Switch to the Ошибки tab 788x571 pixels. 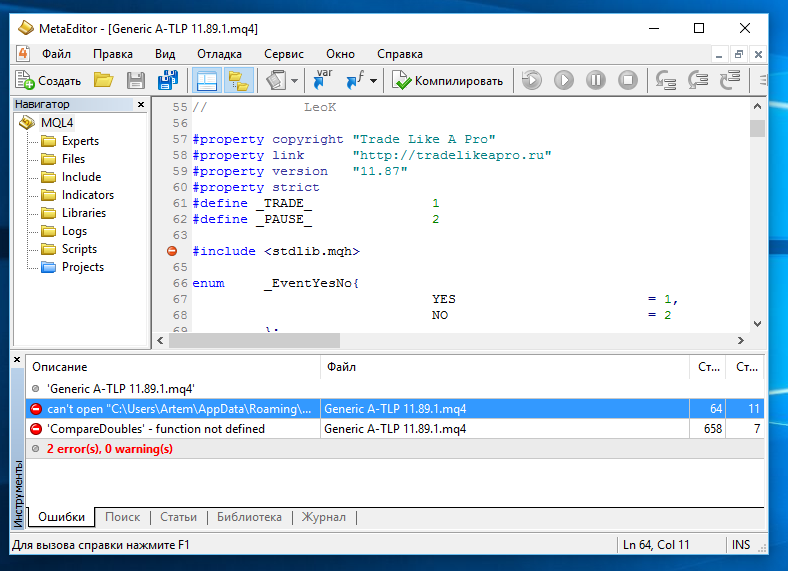[x=61, y=517]
